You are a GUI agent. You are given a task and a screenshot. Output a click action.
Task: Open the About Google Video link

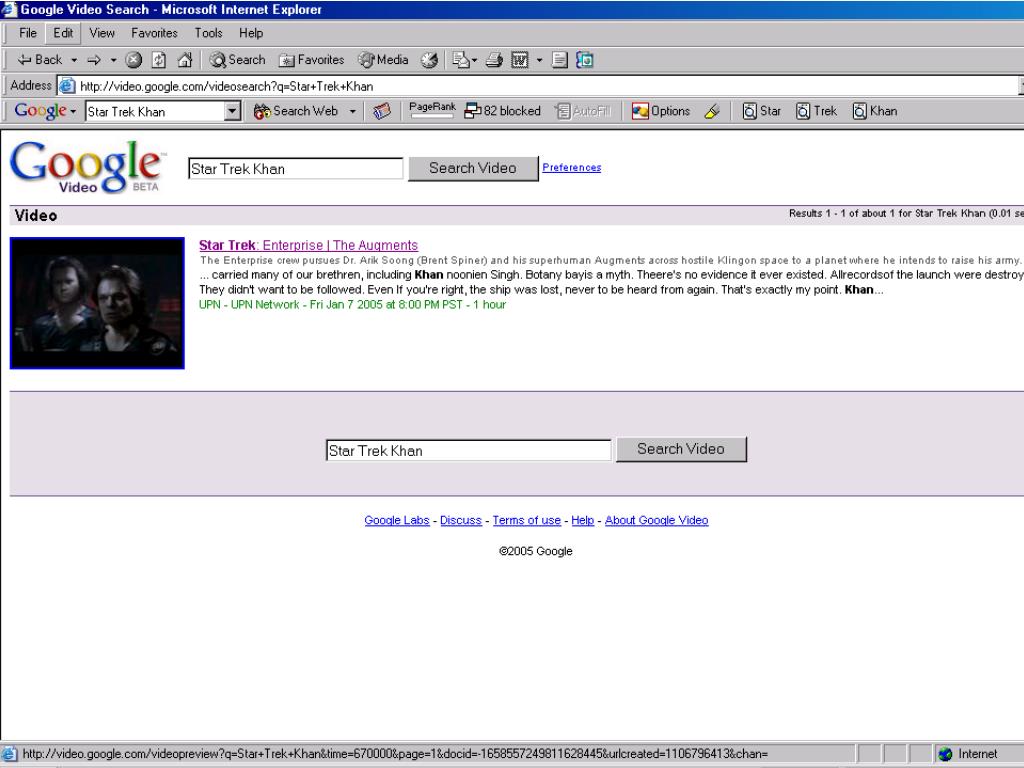coord(656,520)
